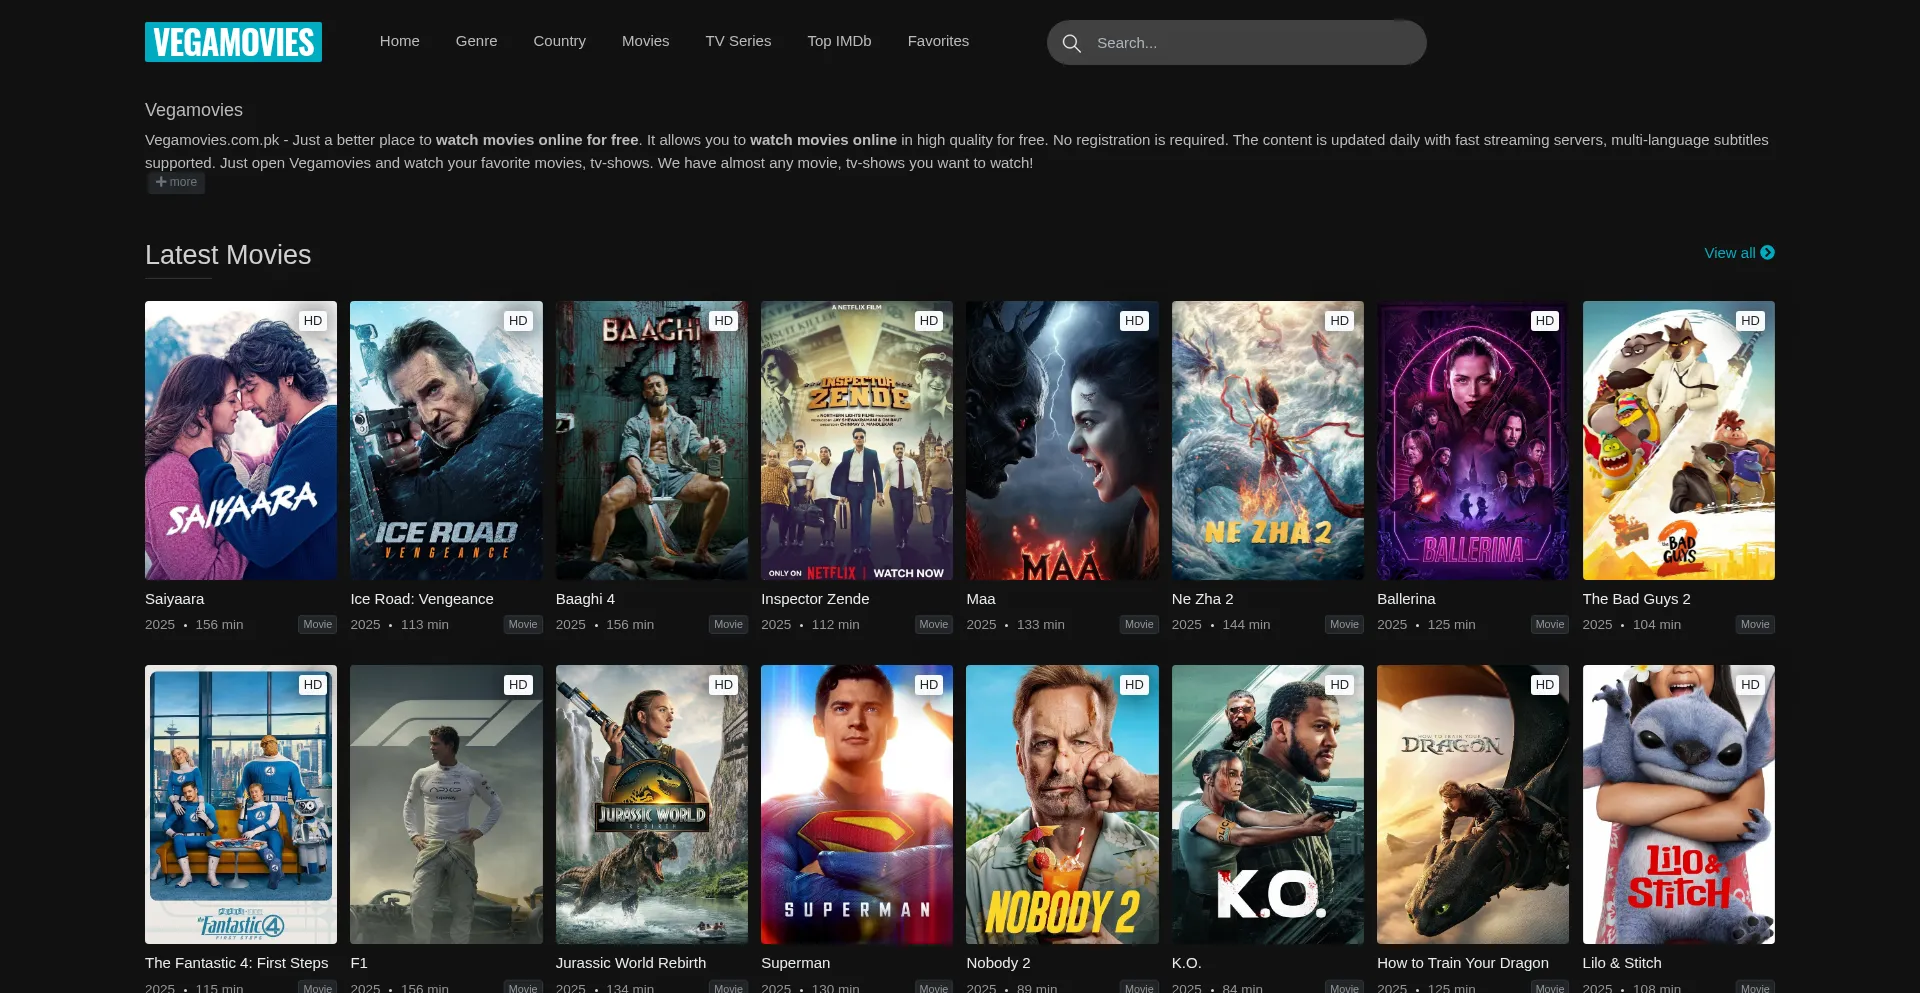The image size is (1920, 993).
Task: Open the Top IMDb section
Action: (839, 41)
